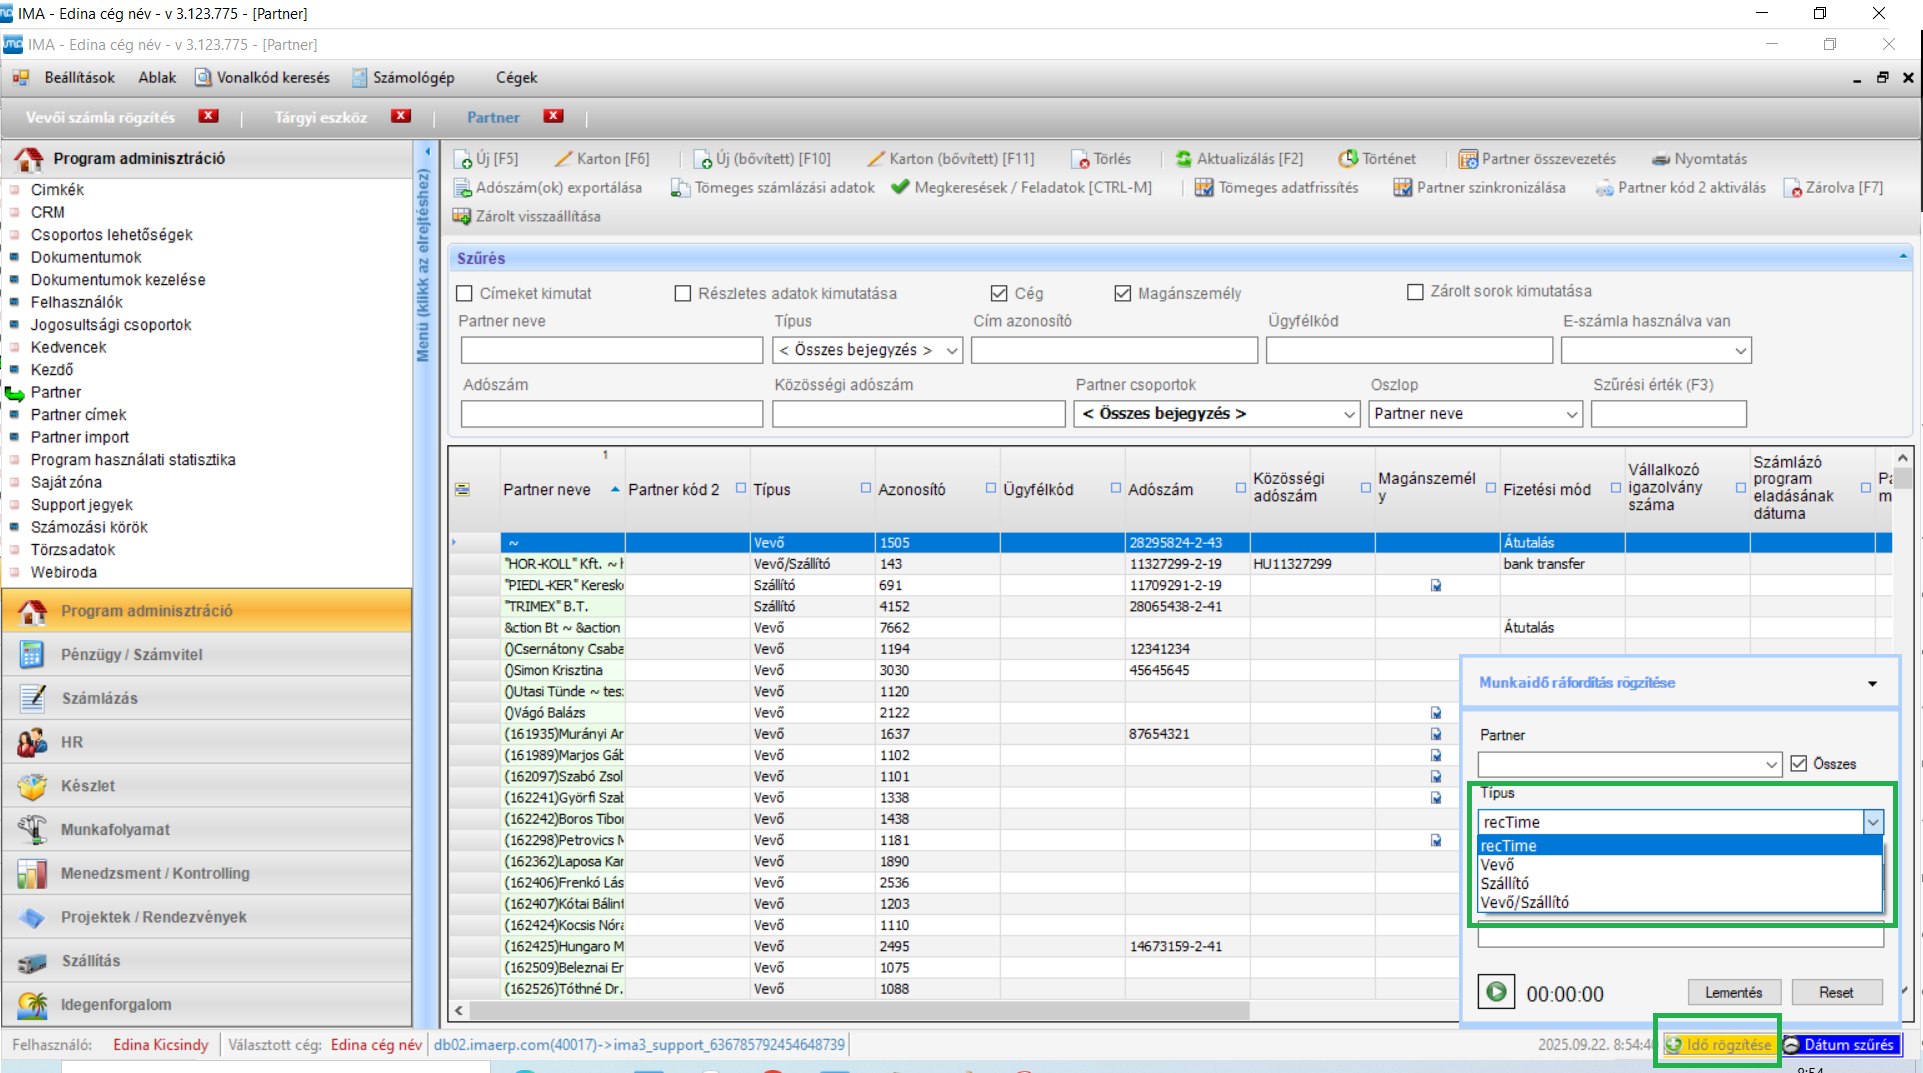Viewport: 1923px width, 1073px height.
Task: Click the Zárolva [F7] lock icon
Action: pos(1793,188)
